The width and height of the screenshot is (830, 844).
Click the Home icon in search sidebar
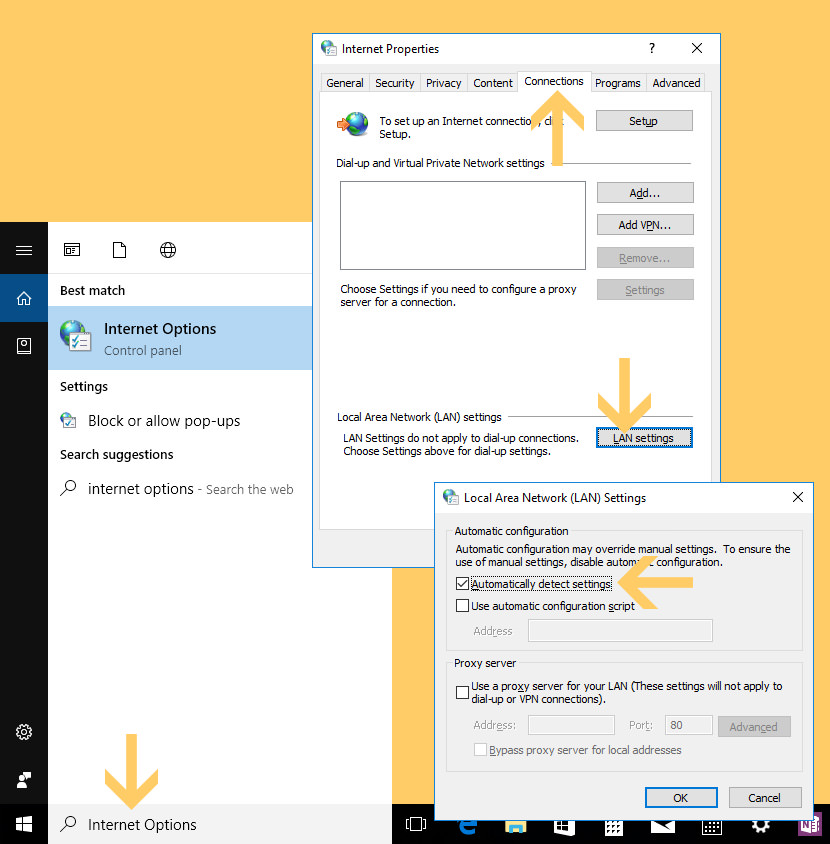click(x=24, y=298)
